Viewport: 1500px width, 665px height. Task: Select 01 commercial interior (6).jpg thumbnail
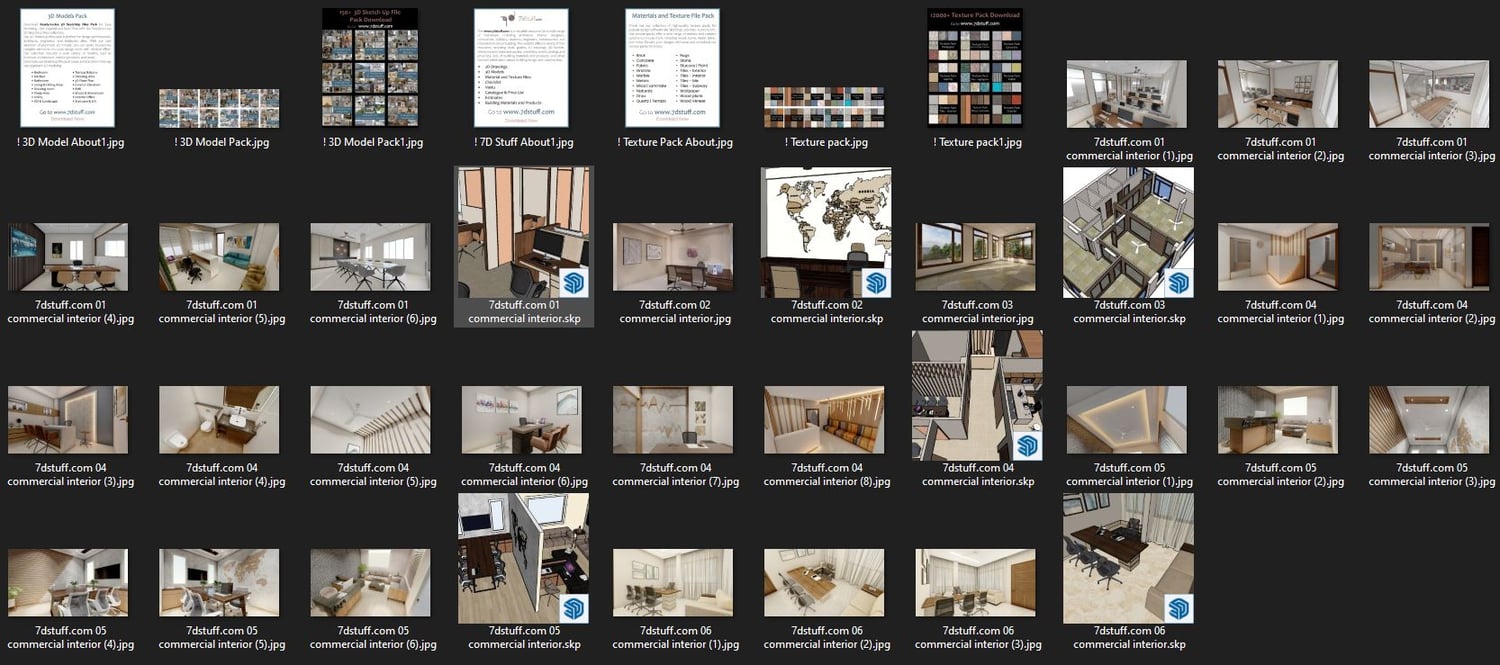click(x=371, y=257)
